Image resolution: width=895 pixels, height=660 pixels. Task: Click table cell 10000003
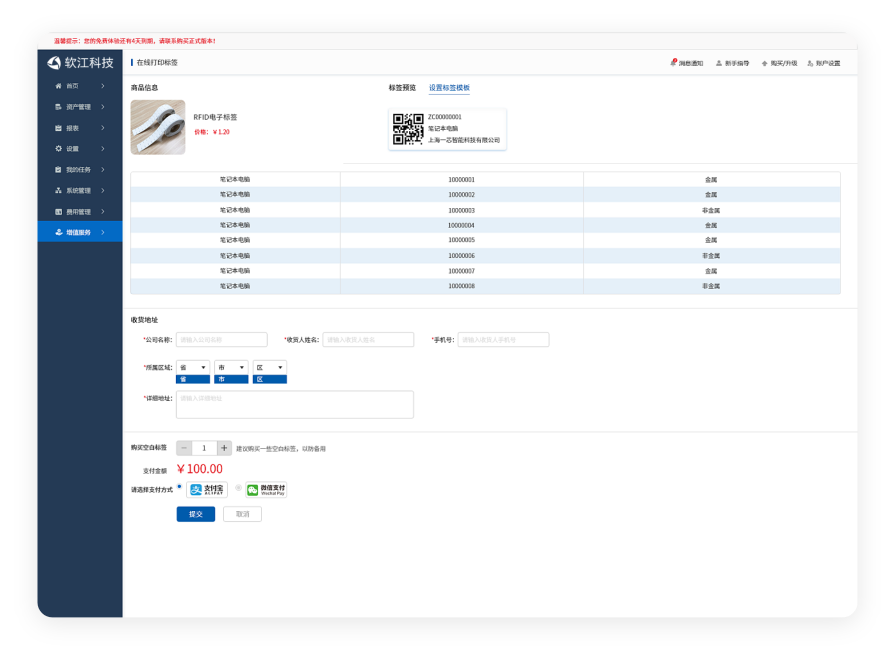click(x=461, y=210)
